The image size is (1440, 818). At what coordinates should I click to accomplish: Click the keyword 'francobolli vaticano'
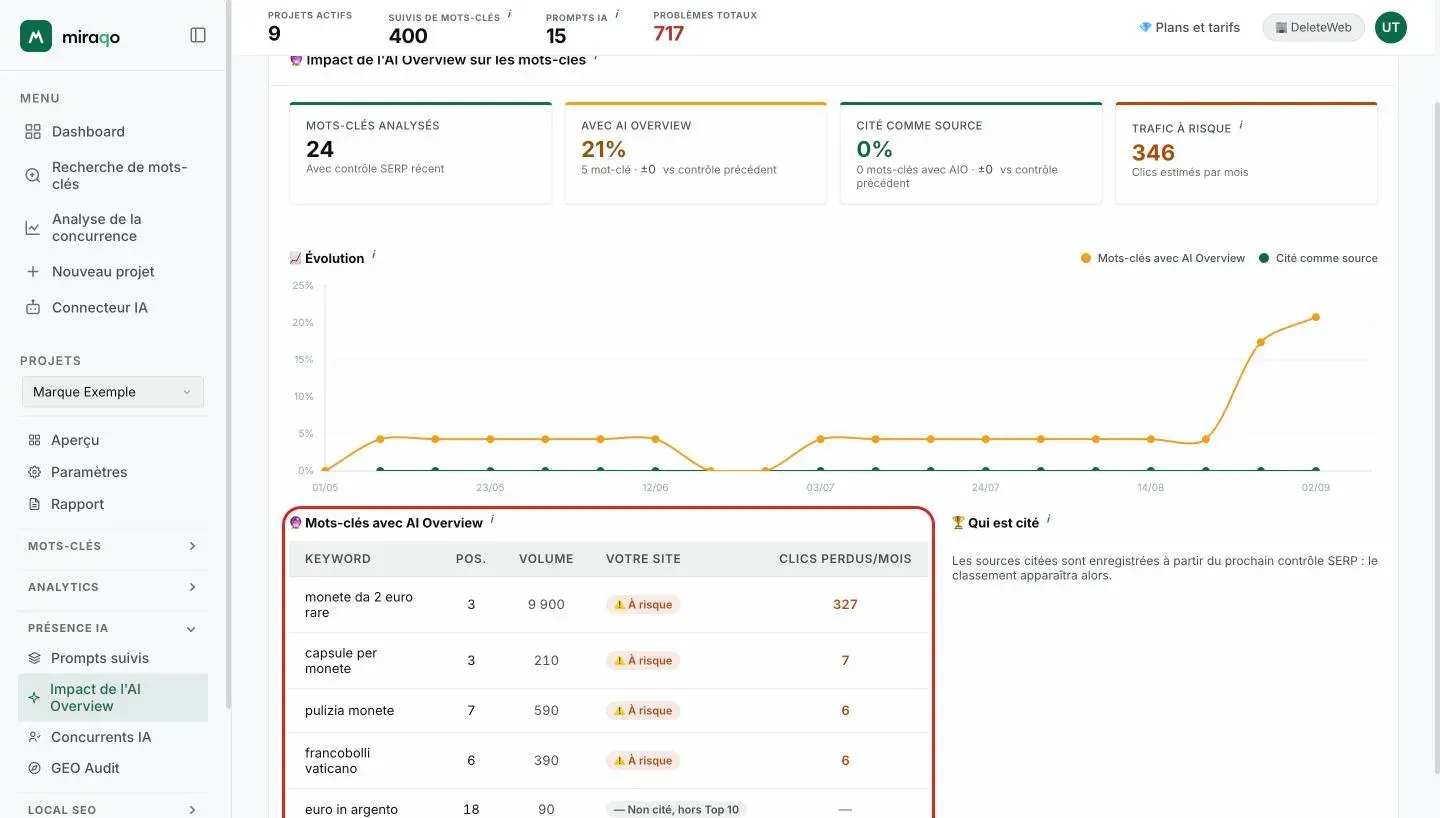(338, 761)
